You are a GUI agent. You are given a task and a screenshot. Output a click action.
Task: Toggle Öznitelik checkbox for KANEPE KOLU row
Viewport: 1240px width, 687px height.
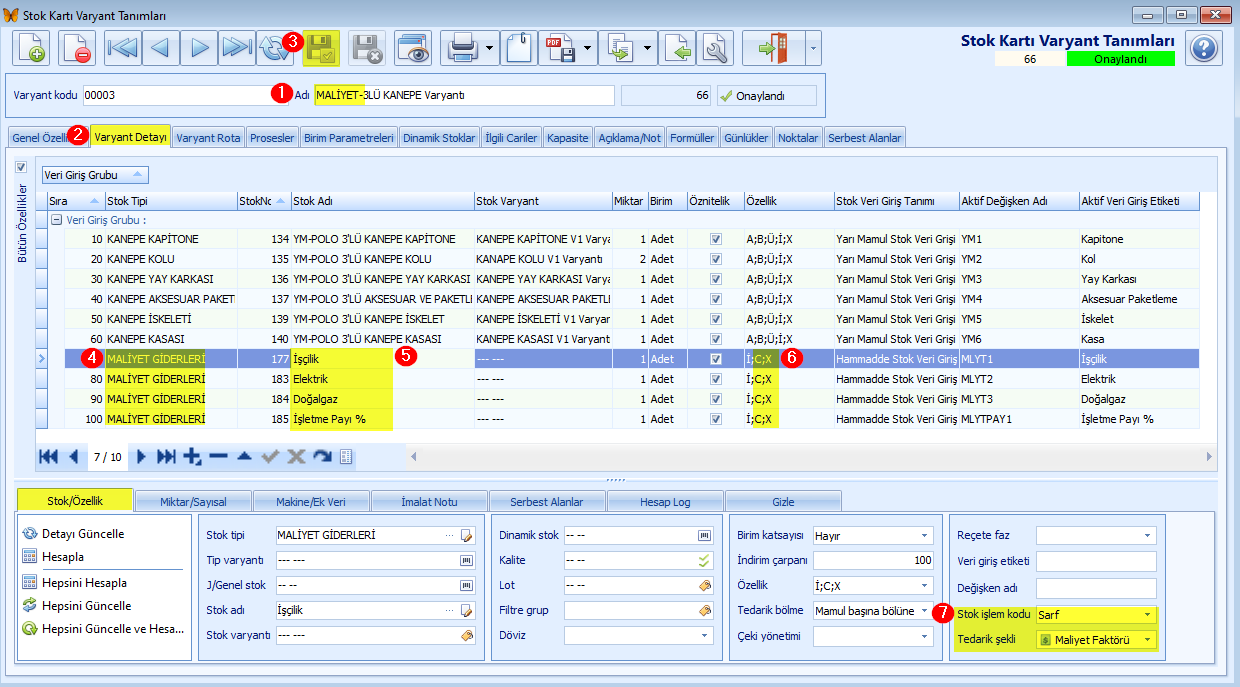715,259
